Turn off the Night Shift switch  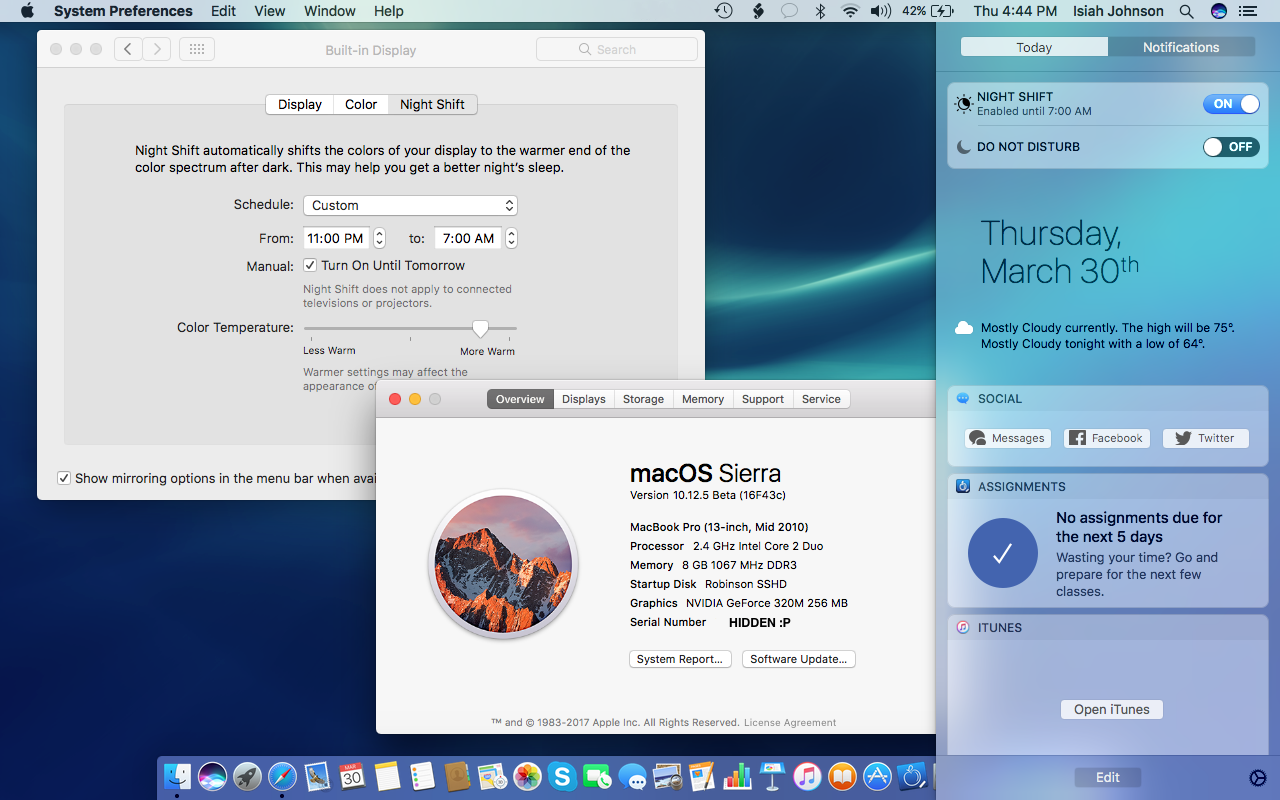pos(1230,104)
